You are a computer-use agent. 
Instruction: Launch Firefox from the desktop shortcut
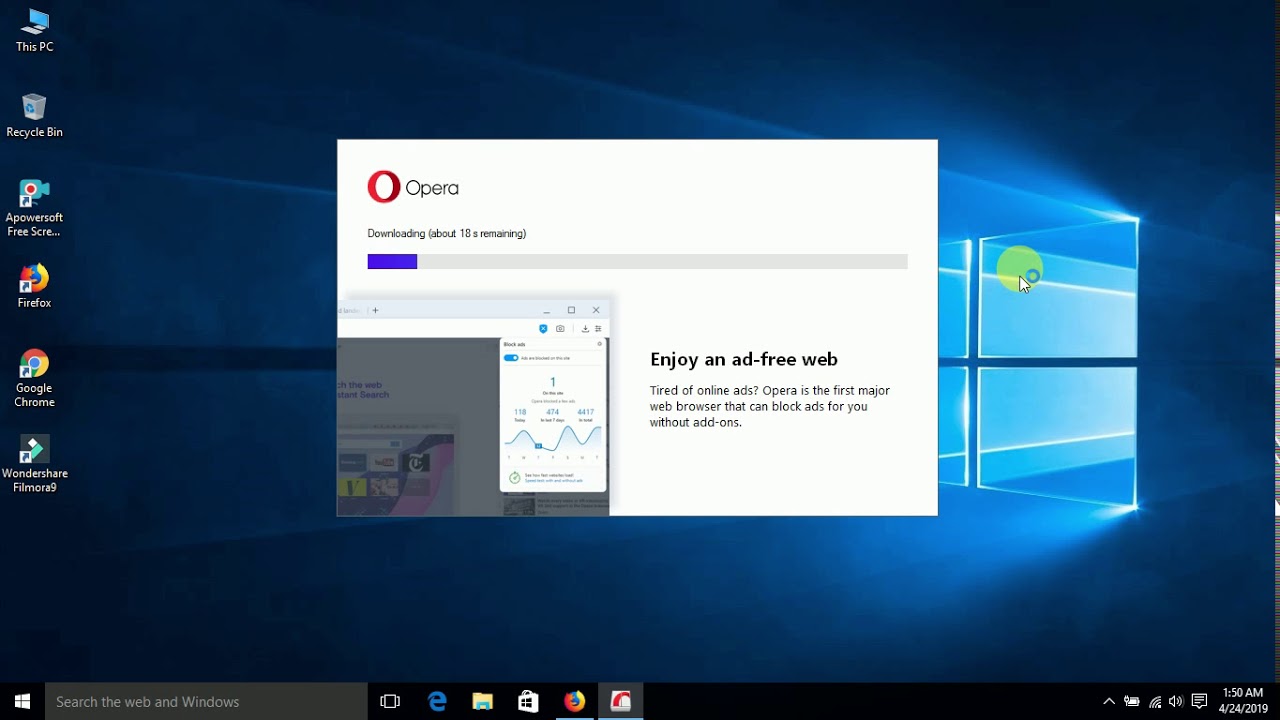coord(34,286)
